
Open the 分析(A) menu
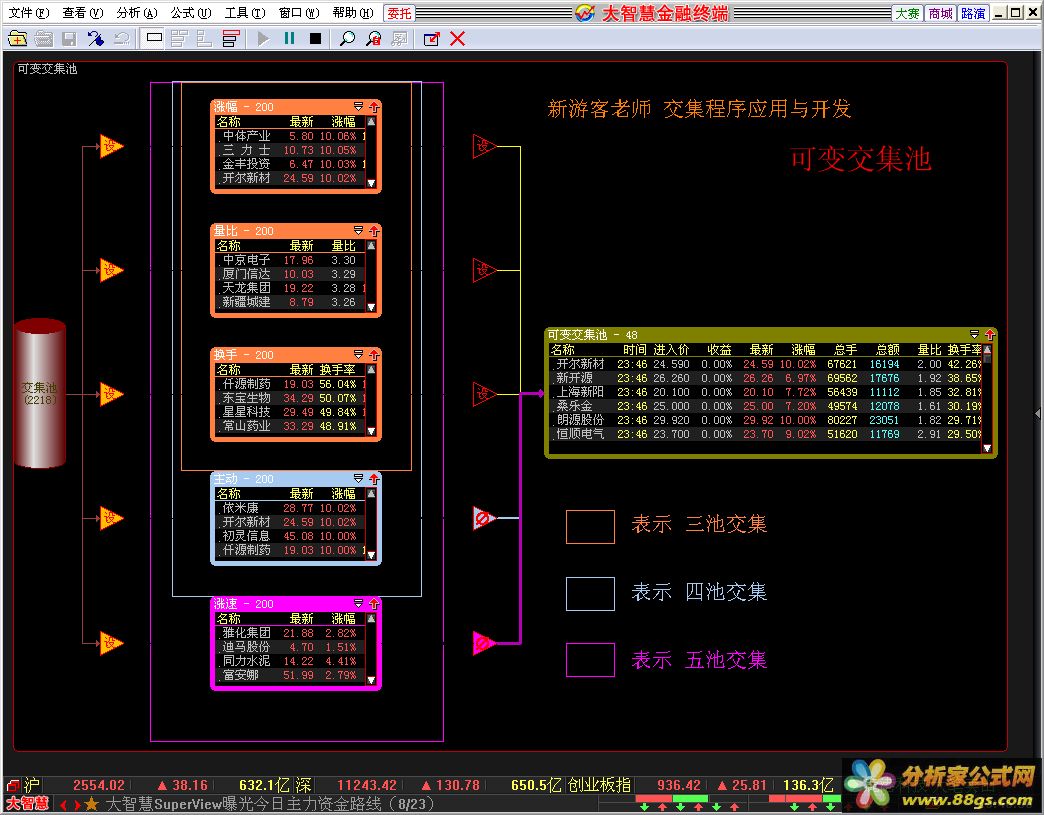coord(136,13)
